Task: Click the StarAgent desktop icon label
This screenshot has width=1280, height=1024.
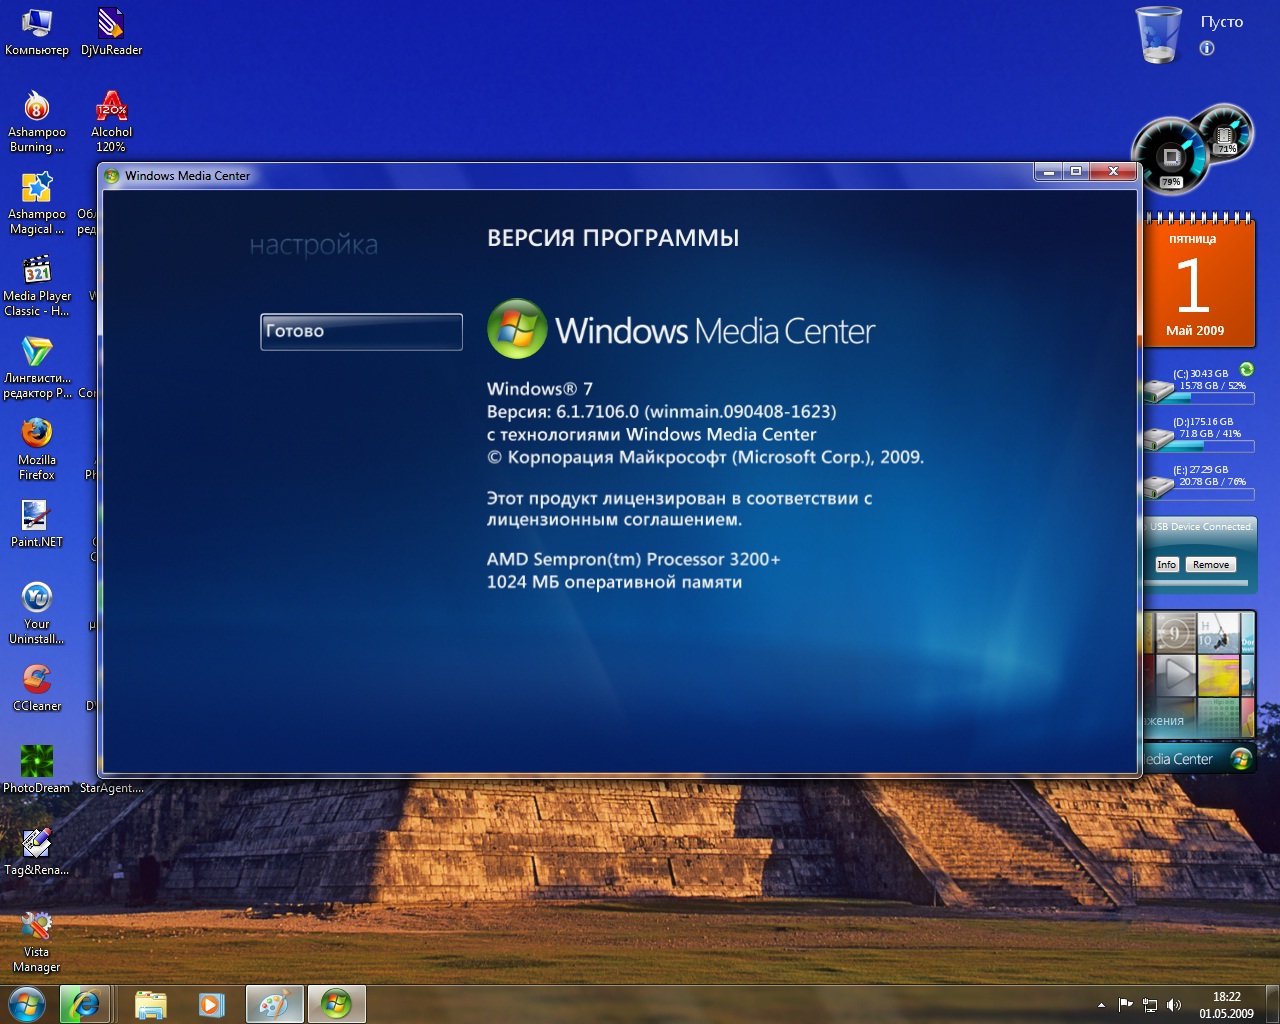Action: pyautogui.click(x=112, y=788)
